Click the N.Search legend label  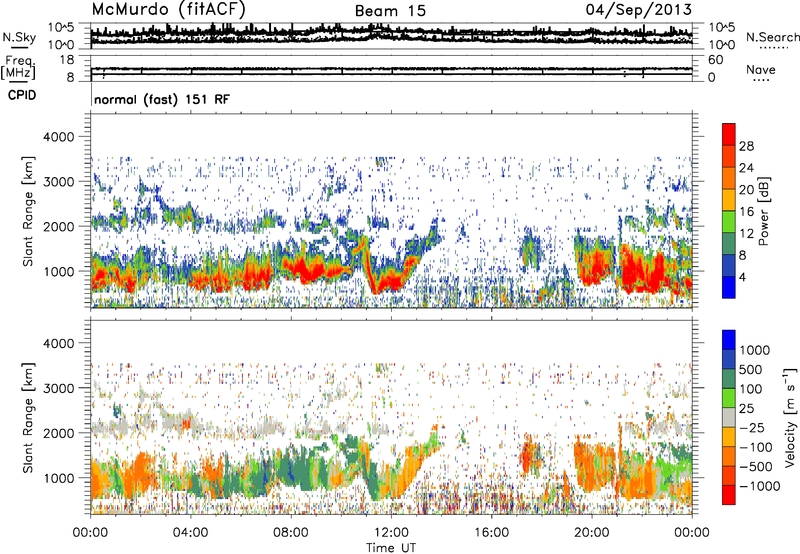[772, 37]
